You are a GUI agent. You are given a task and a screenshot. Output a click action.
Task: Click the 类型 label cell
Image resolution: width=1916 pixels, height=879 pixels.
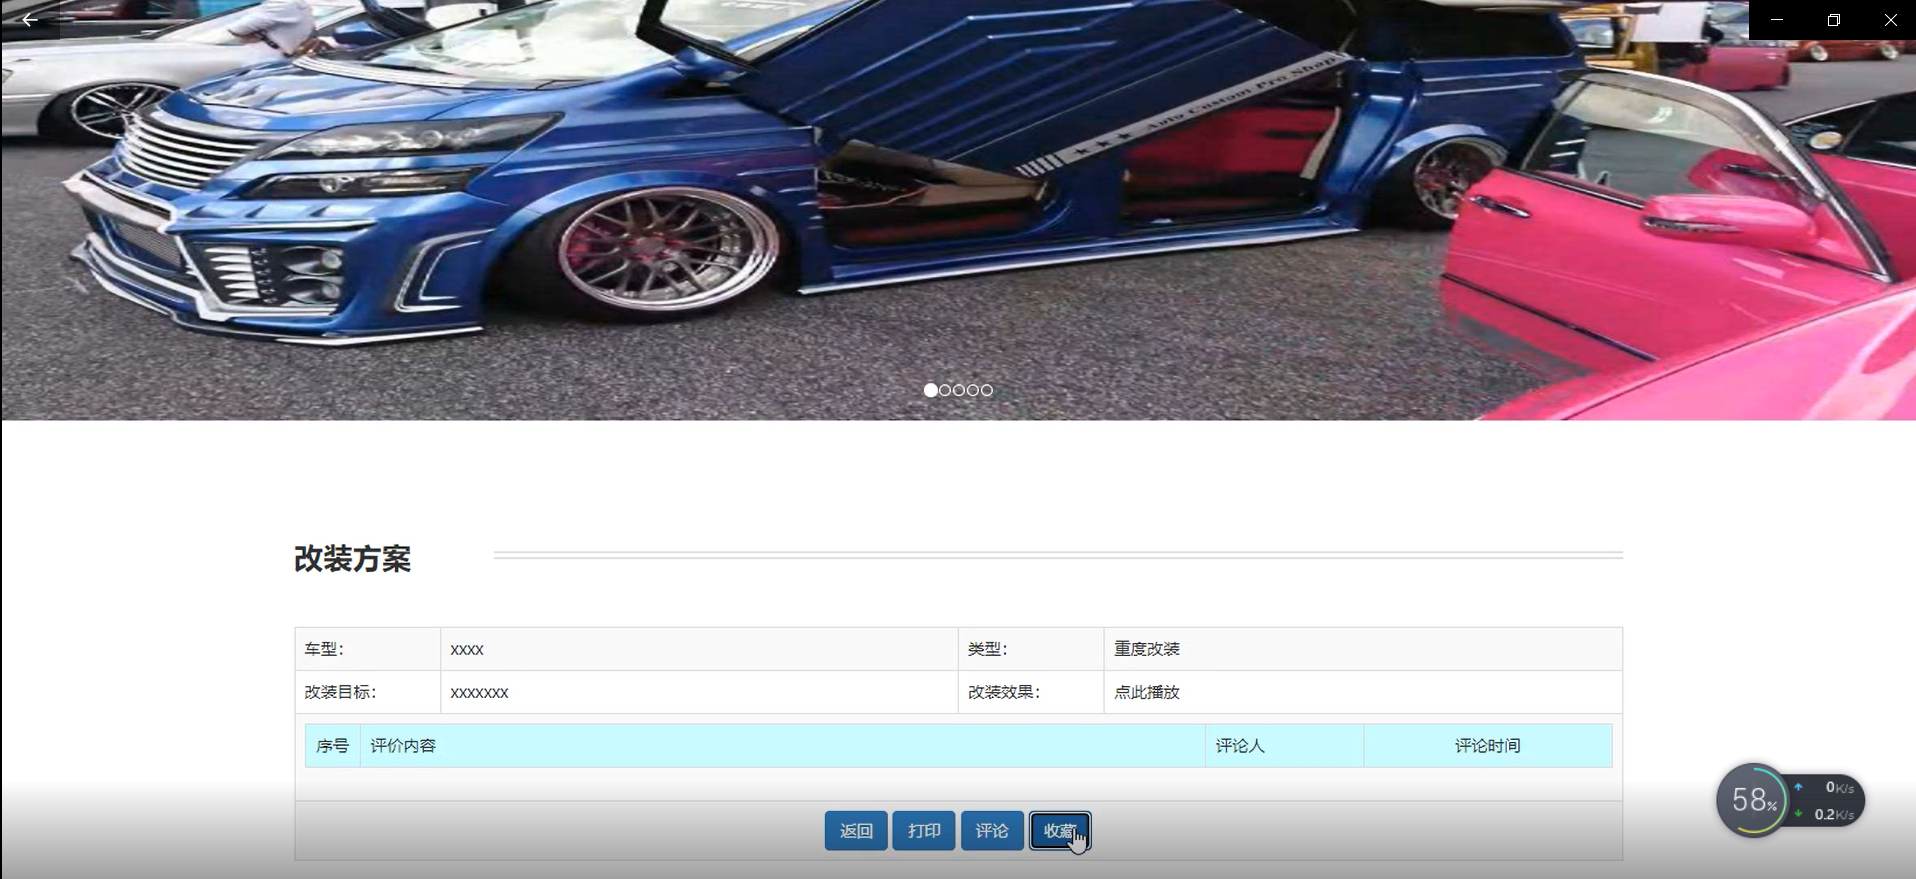coord(1031,649)
